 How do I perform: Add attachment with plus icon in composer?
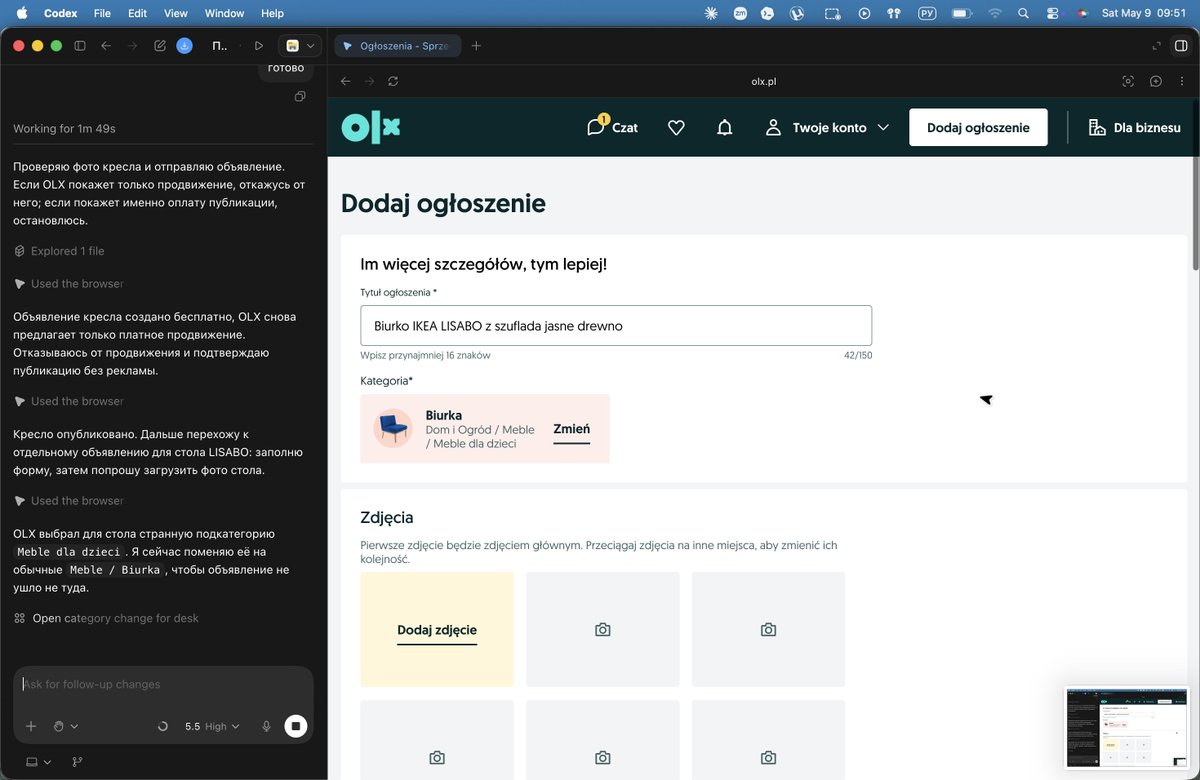pos(31,726)
